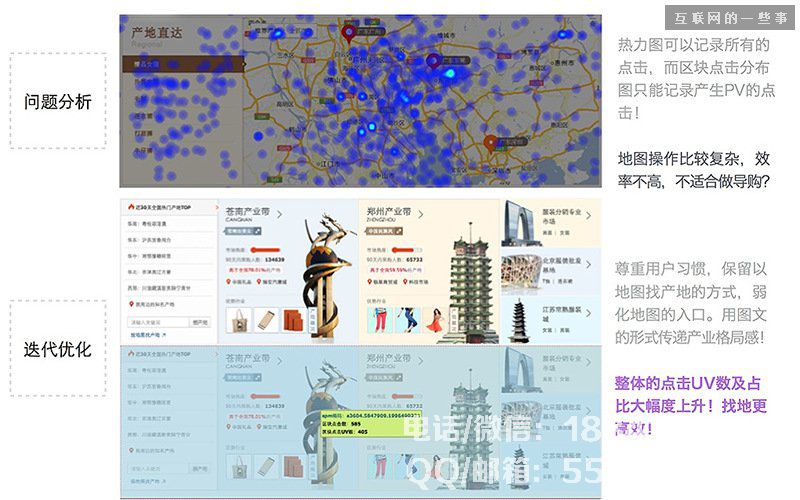Click the 互联网的一些事 gray banner
The height and width of the screenshot is (500, 800).
point(730,18)
